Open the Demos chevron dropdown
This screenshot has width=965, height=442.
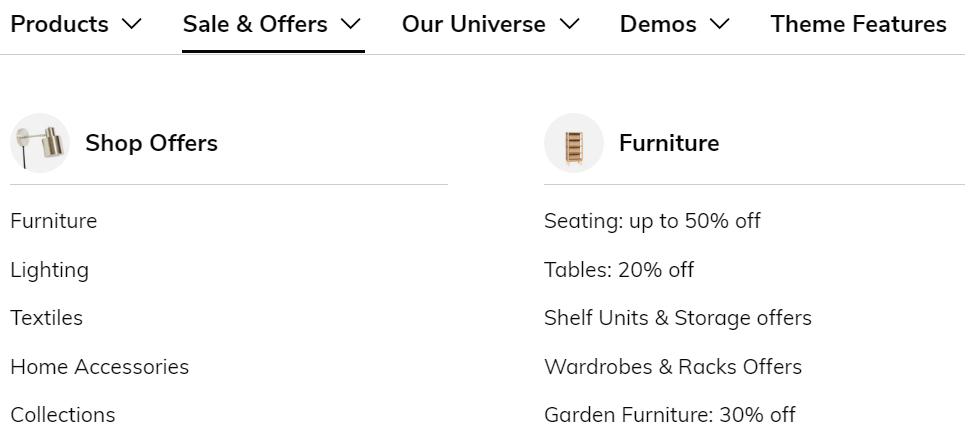click(x=719, y=24)
